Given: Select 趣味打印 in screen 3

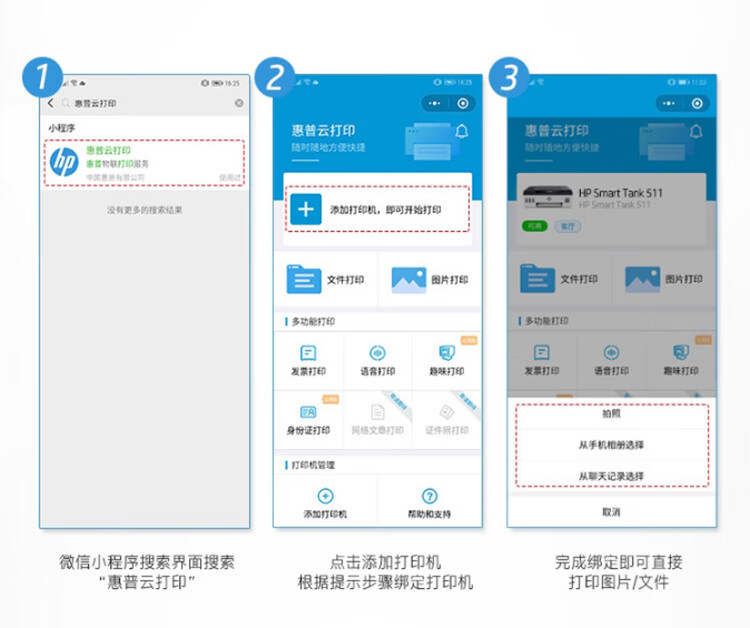Looking at the screenshot, I should point(681,360).
